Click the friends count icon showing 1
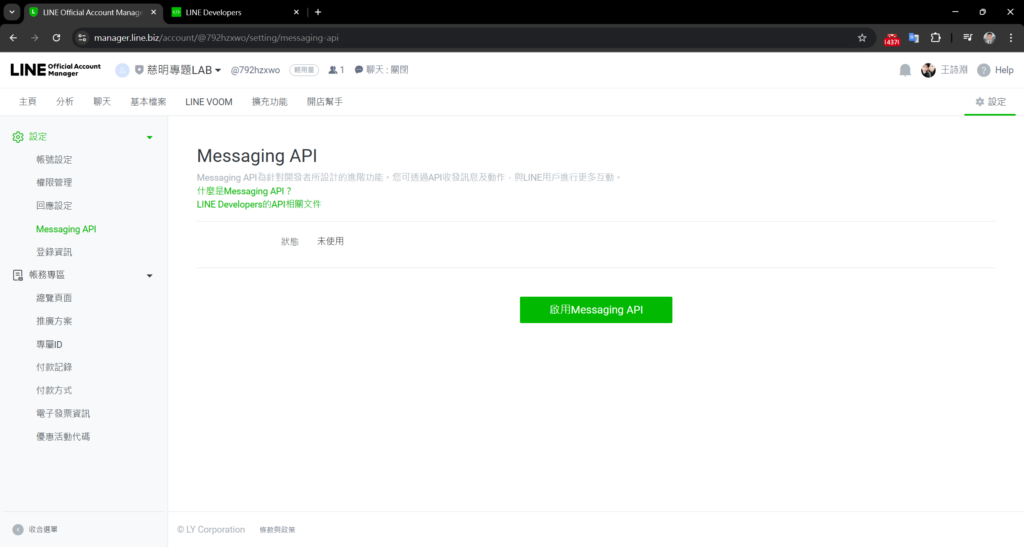Viewport: 1024px width, 547px height. coord(333,70)
